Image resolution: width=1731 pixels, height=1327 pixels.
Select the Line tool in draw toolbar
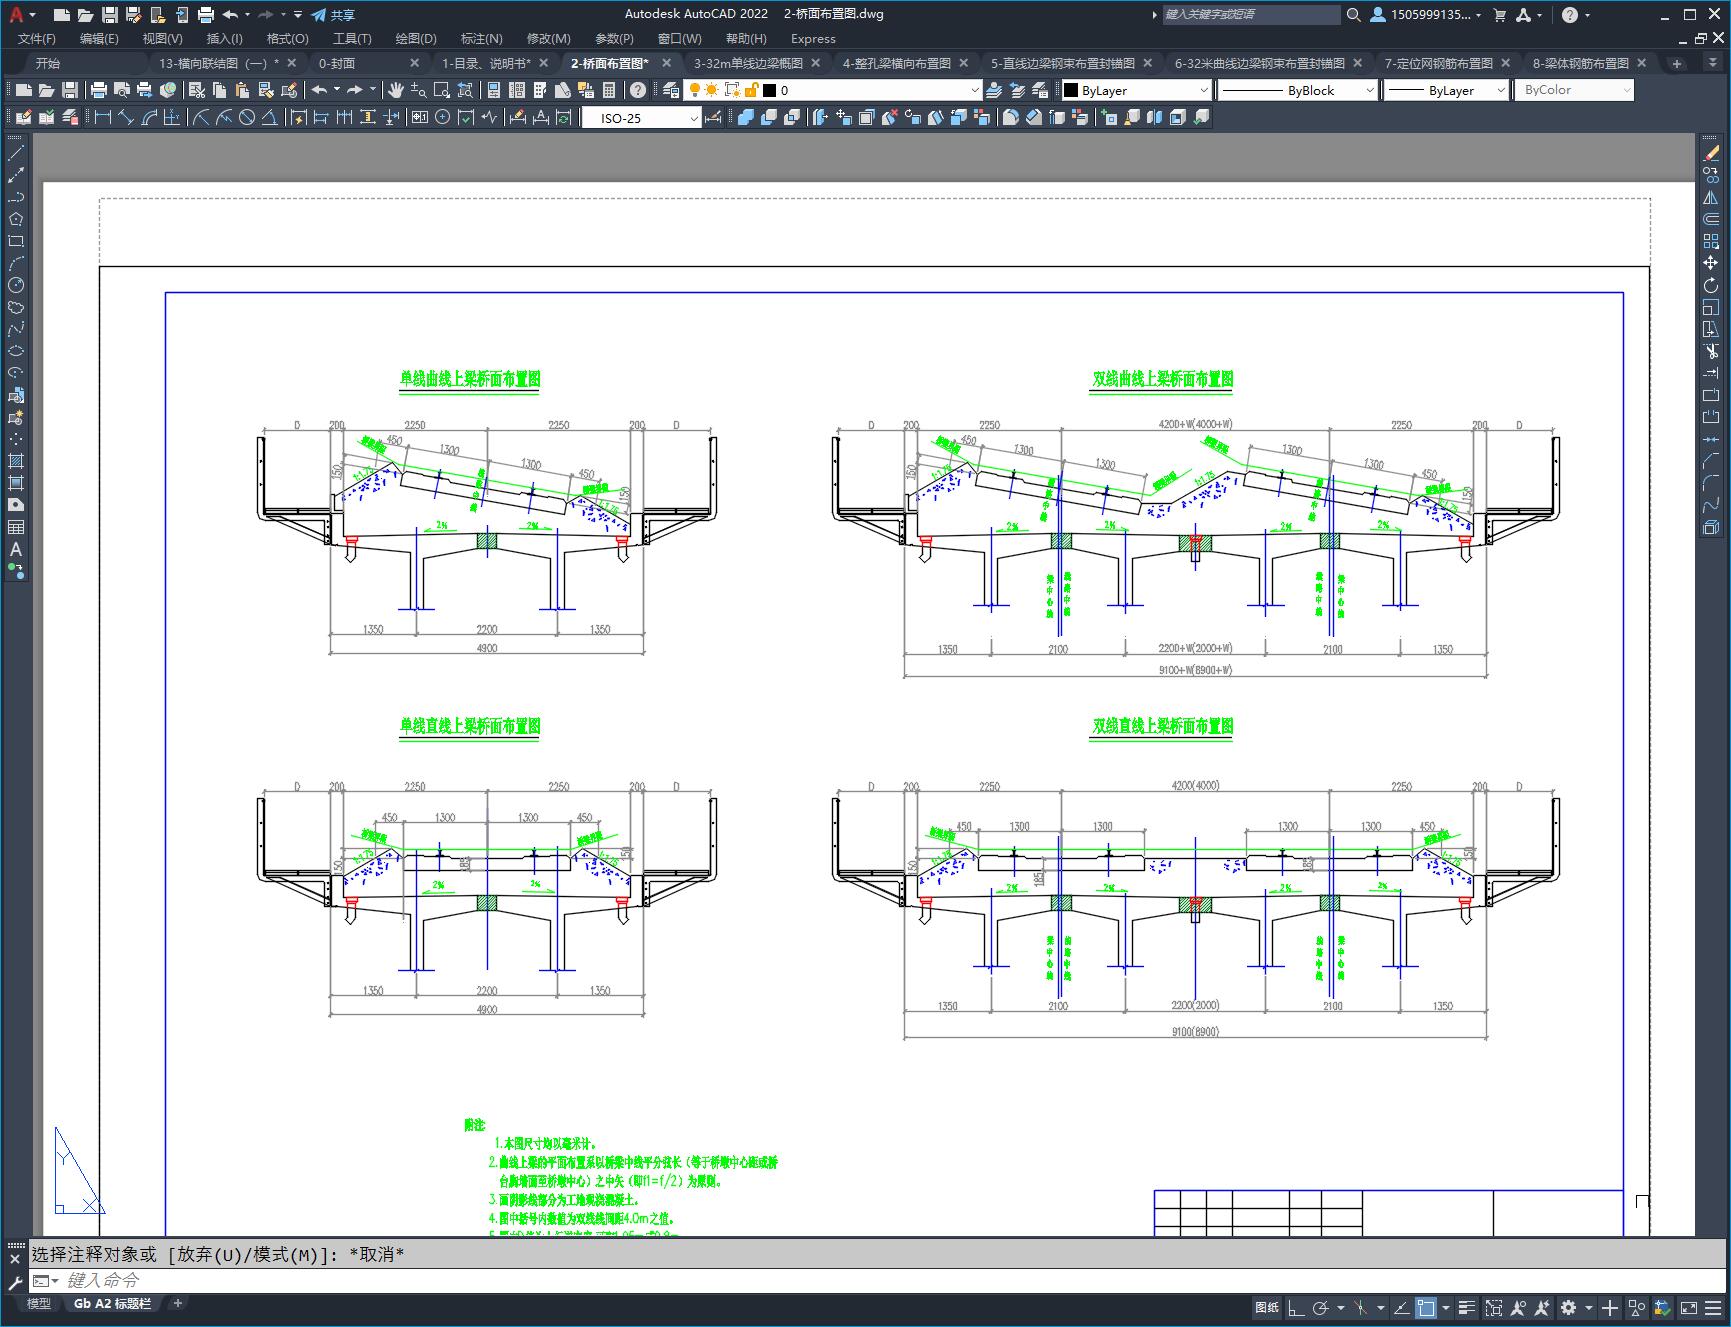click(x=16, y=153)
